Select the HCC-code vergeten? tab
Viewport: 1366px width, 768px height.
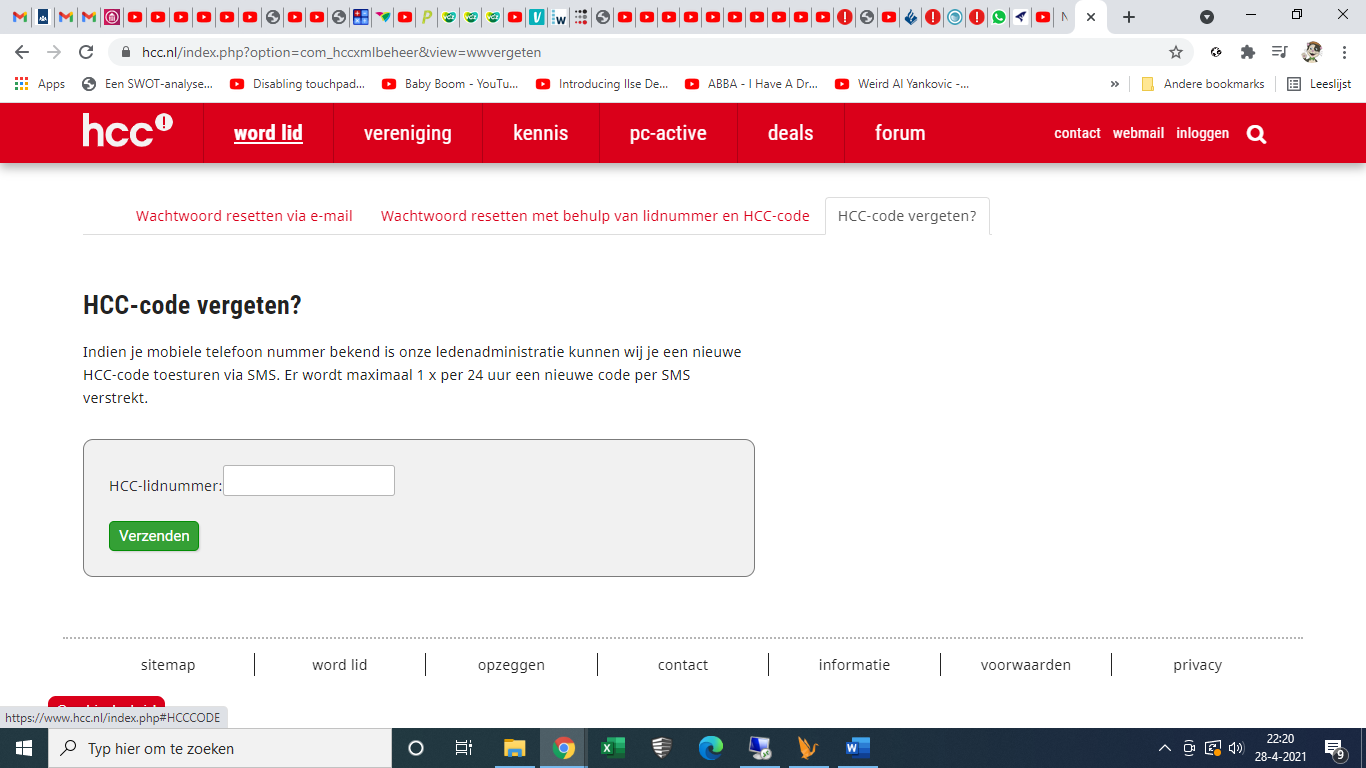point(907,216)
